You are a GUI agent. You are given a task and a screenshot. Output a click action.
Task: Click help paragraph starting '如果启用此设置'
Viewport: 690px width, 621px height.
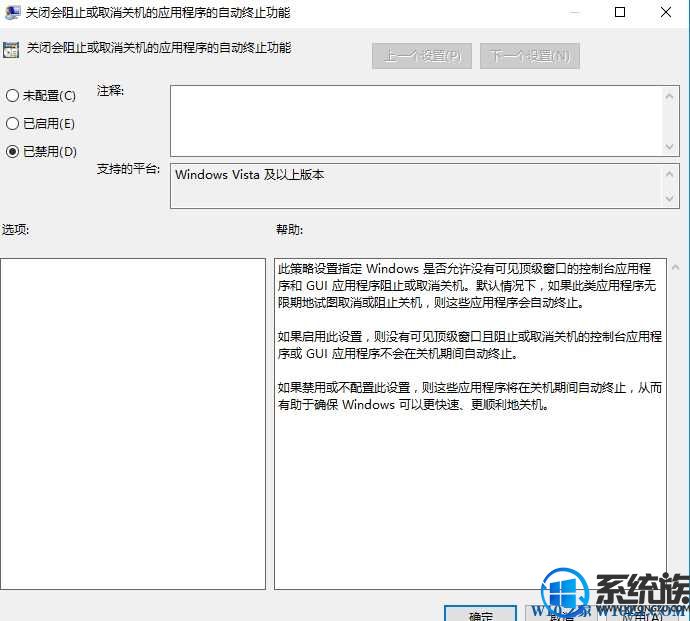(x=470, y=345)
